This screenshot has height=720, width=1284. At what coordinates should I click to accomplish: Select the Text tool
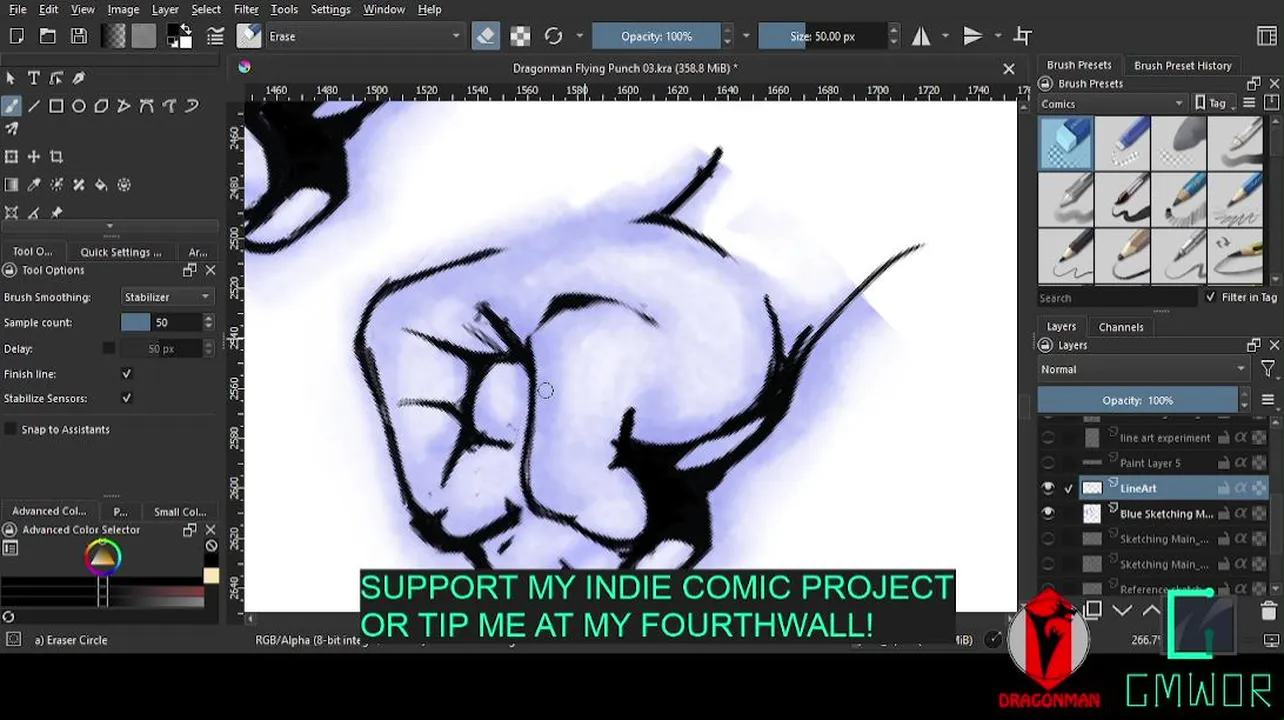tap(33, 78)
